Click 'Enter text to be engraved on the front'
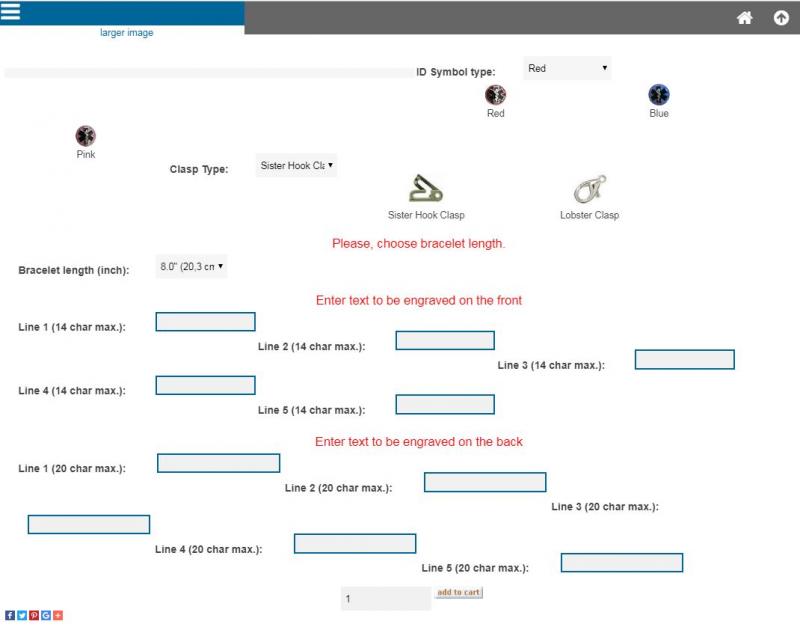Screen dimensions: 800x627 [x=419, y=300]
